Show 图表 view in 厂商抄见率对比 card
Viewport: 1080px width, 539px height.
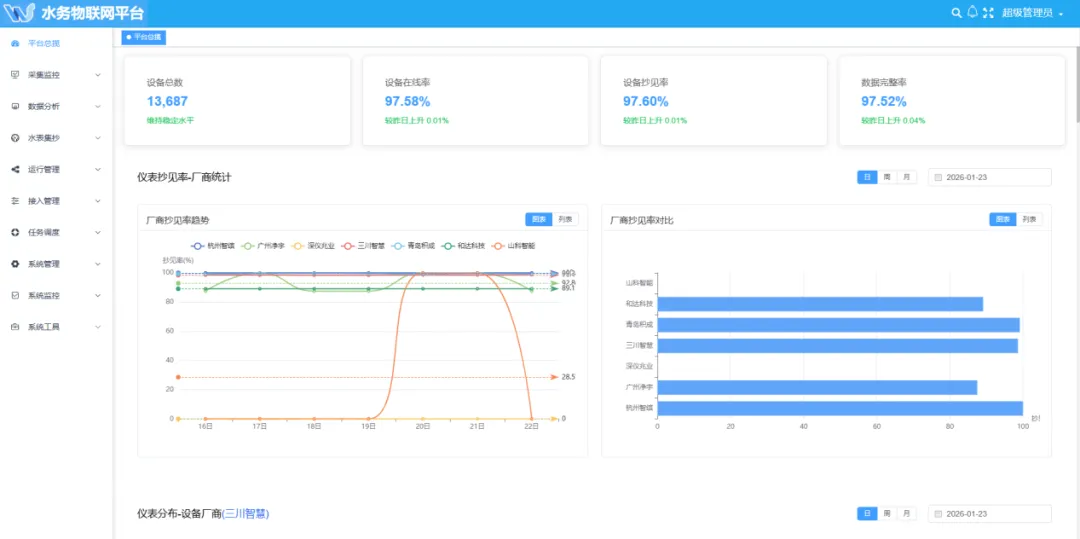pyautogui.click(x=1004, y=220)
